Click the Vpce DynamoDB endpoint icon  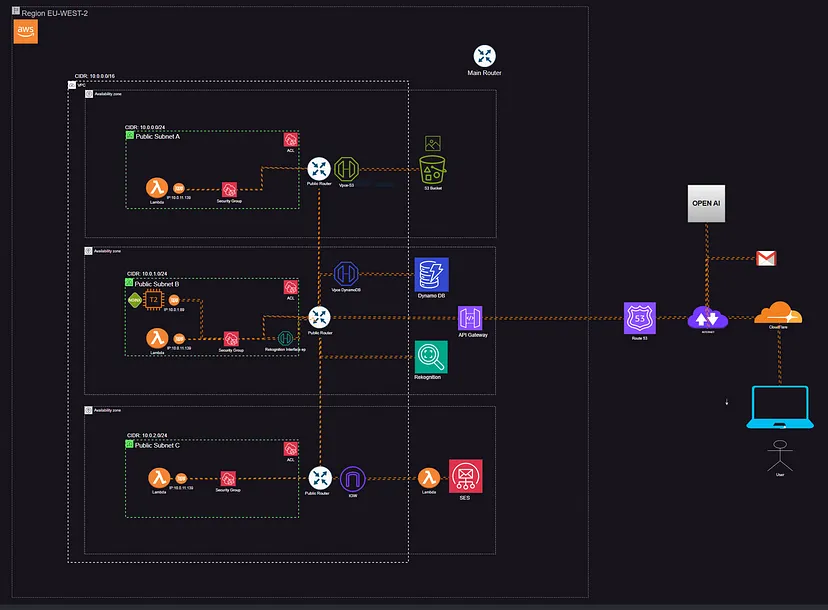point(346,274)
